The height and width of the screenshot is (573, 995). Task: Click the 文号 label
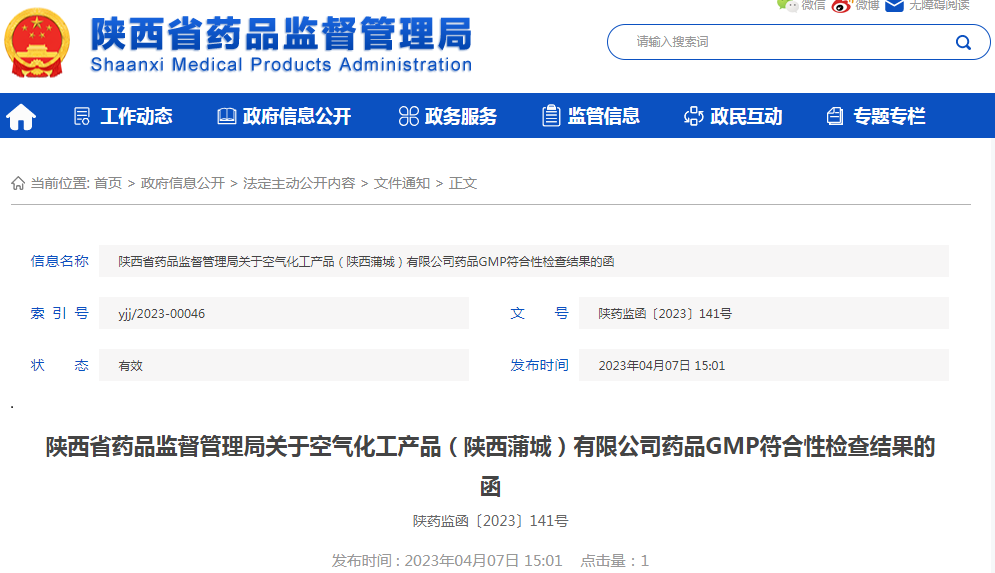point(539,313)
